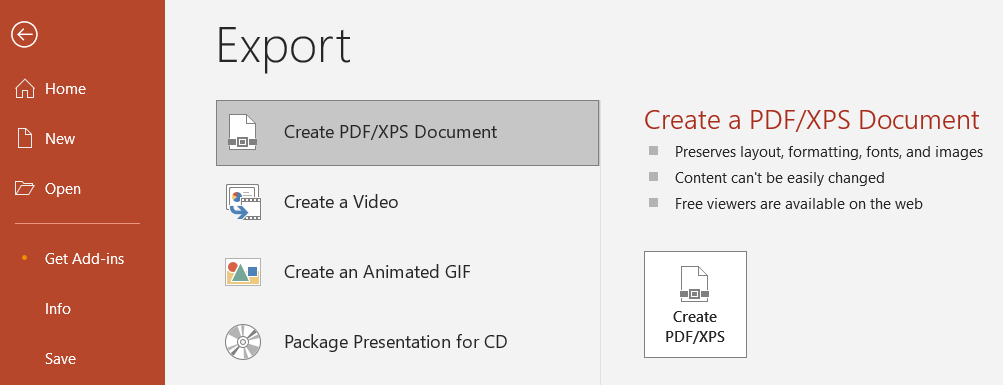This screenshot has width=1003, height=385.
Task: Click the back arrow to exit Backstage view
Action: click(x=24, y=35)
